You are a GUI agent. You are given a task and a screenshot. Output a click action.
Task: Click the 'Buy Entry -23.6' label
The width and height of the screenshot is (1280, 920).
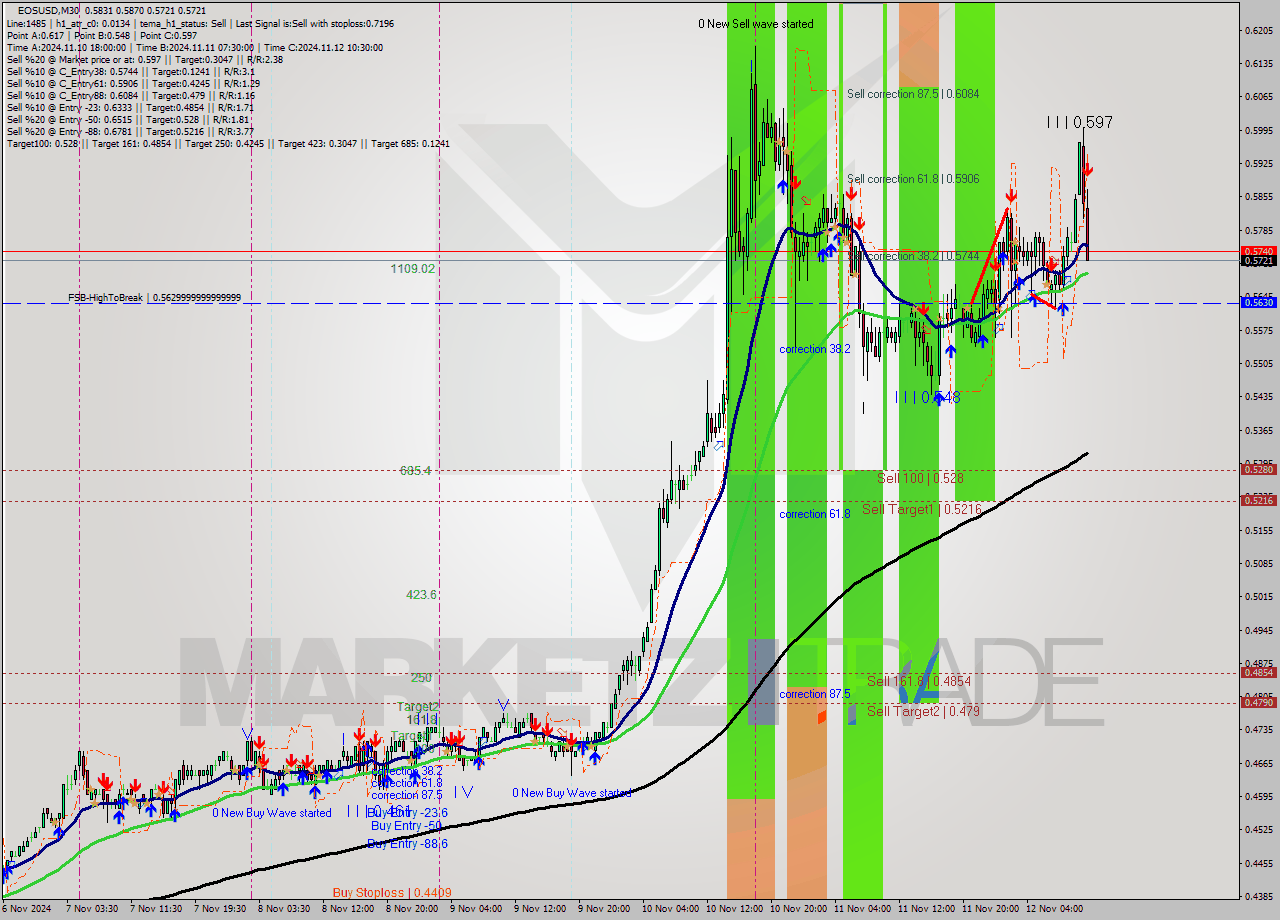(x=409, y=813)
